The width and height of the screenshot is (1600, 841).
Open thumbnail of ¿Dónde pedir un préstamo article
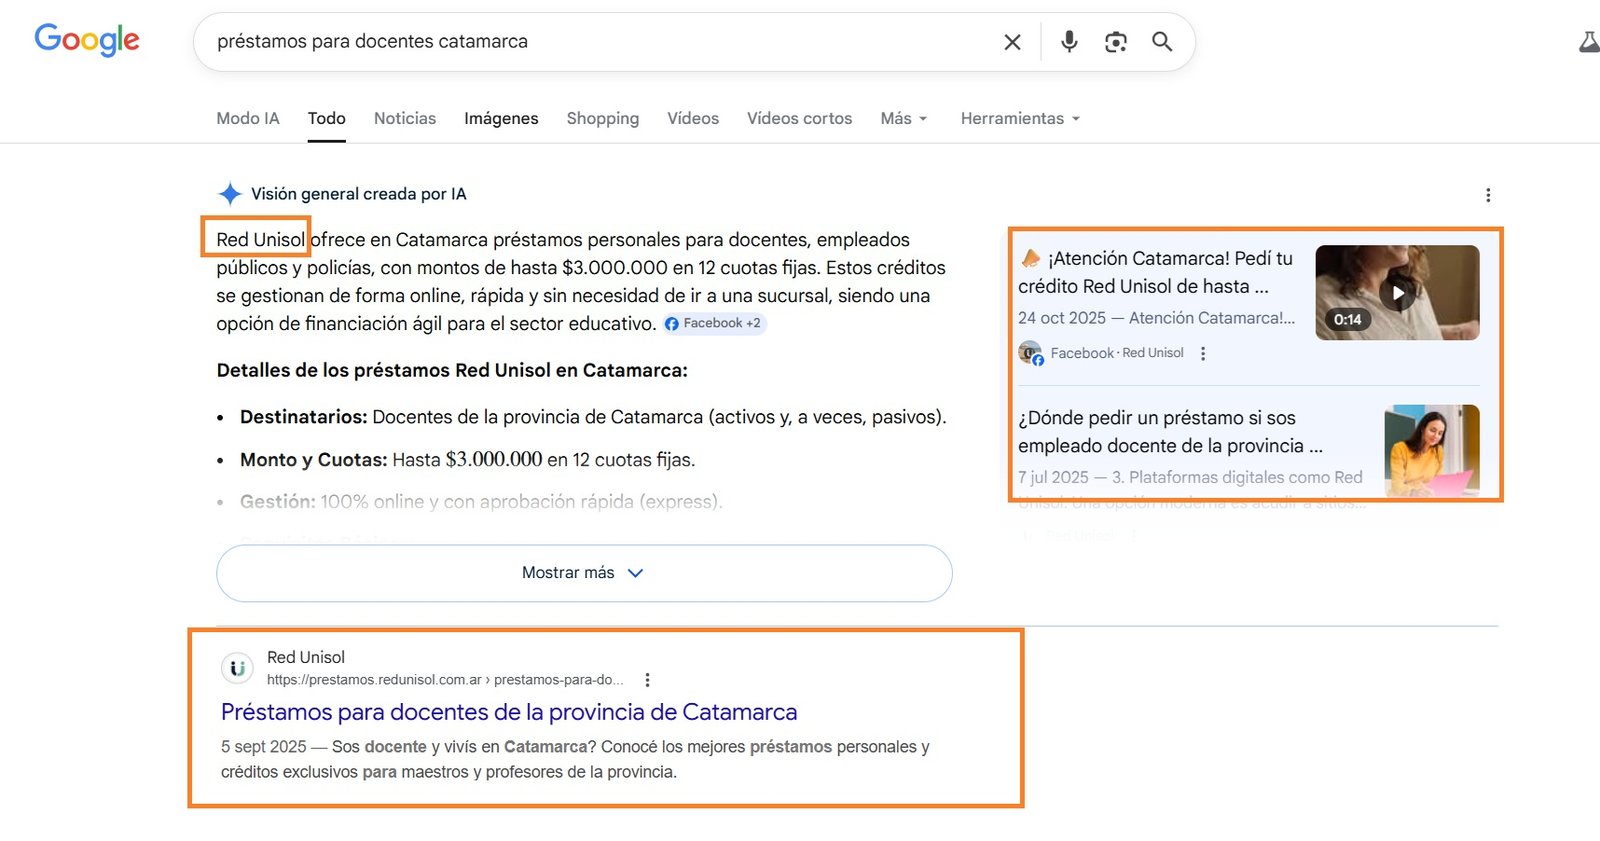[1431, 450]
